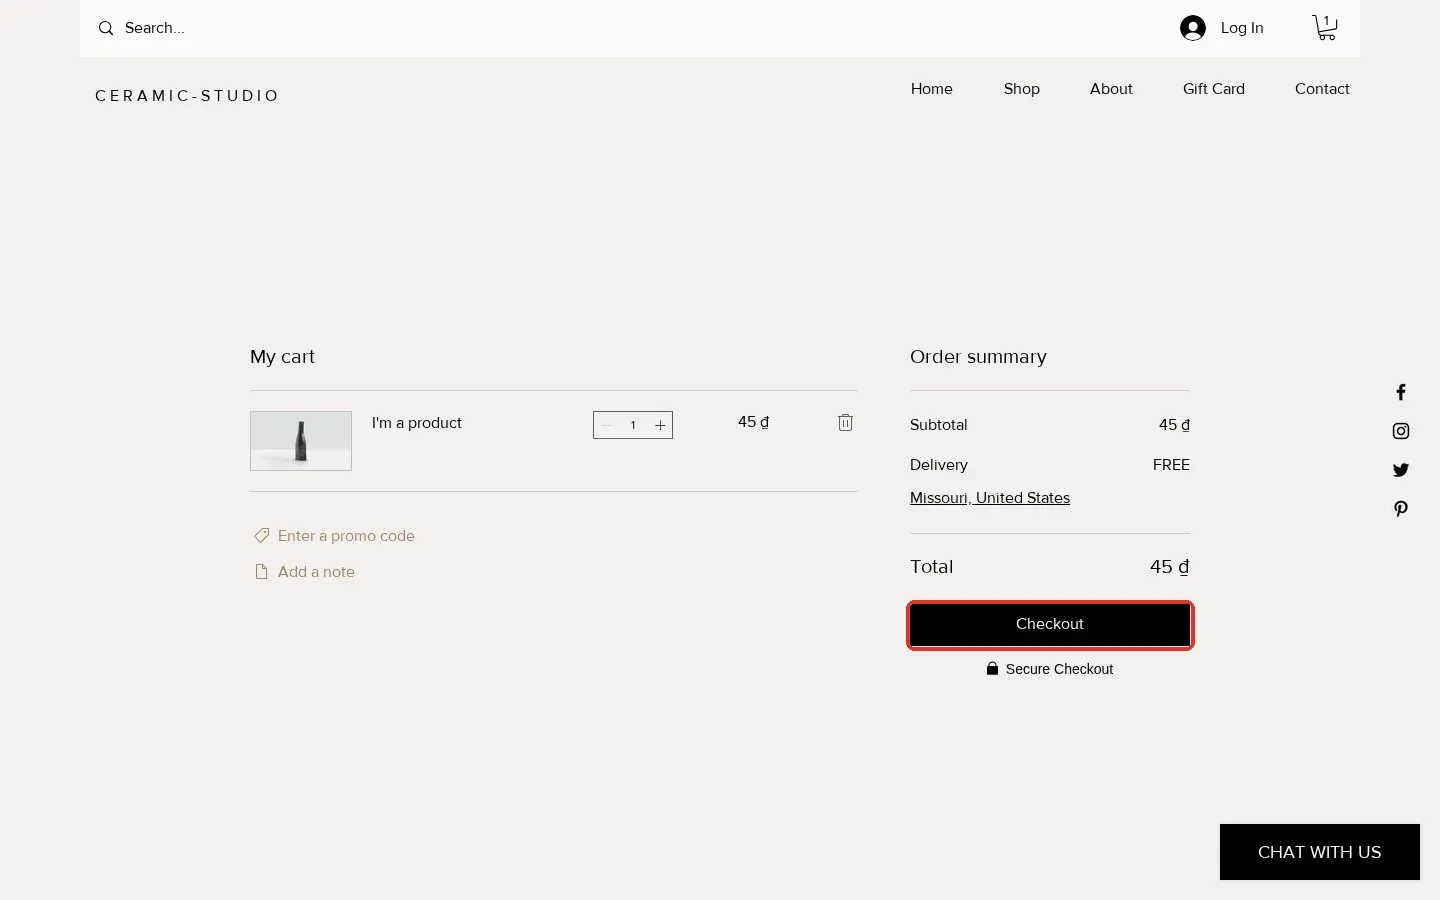Viewport: 1440px width, 900px height.
Task: Open the Contact page
Action: [x=1322, y=88]
